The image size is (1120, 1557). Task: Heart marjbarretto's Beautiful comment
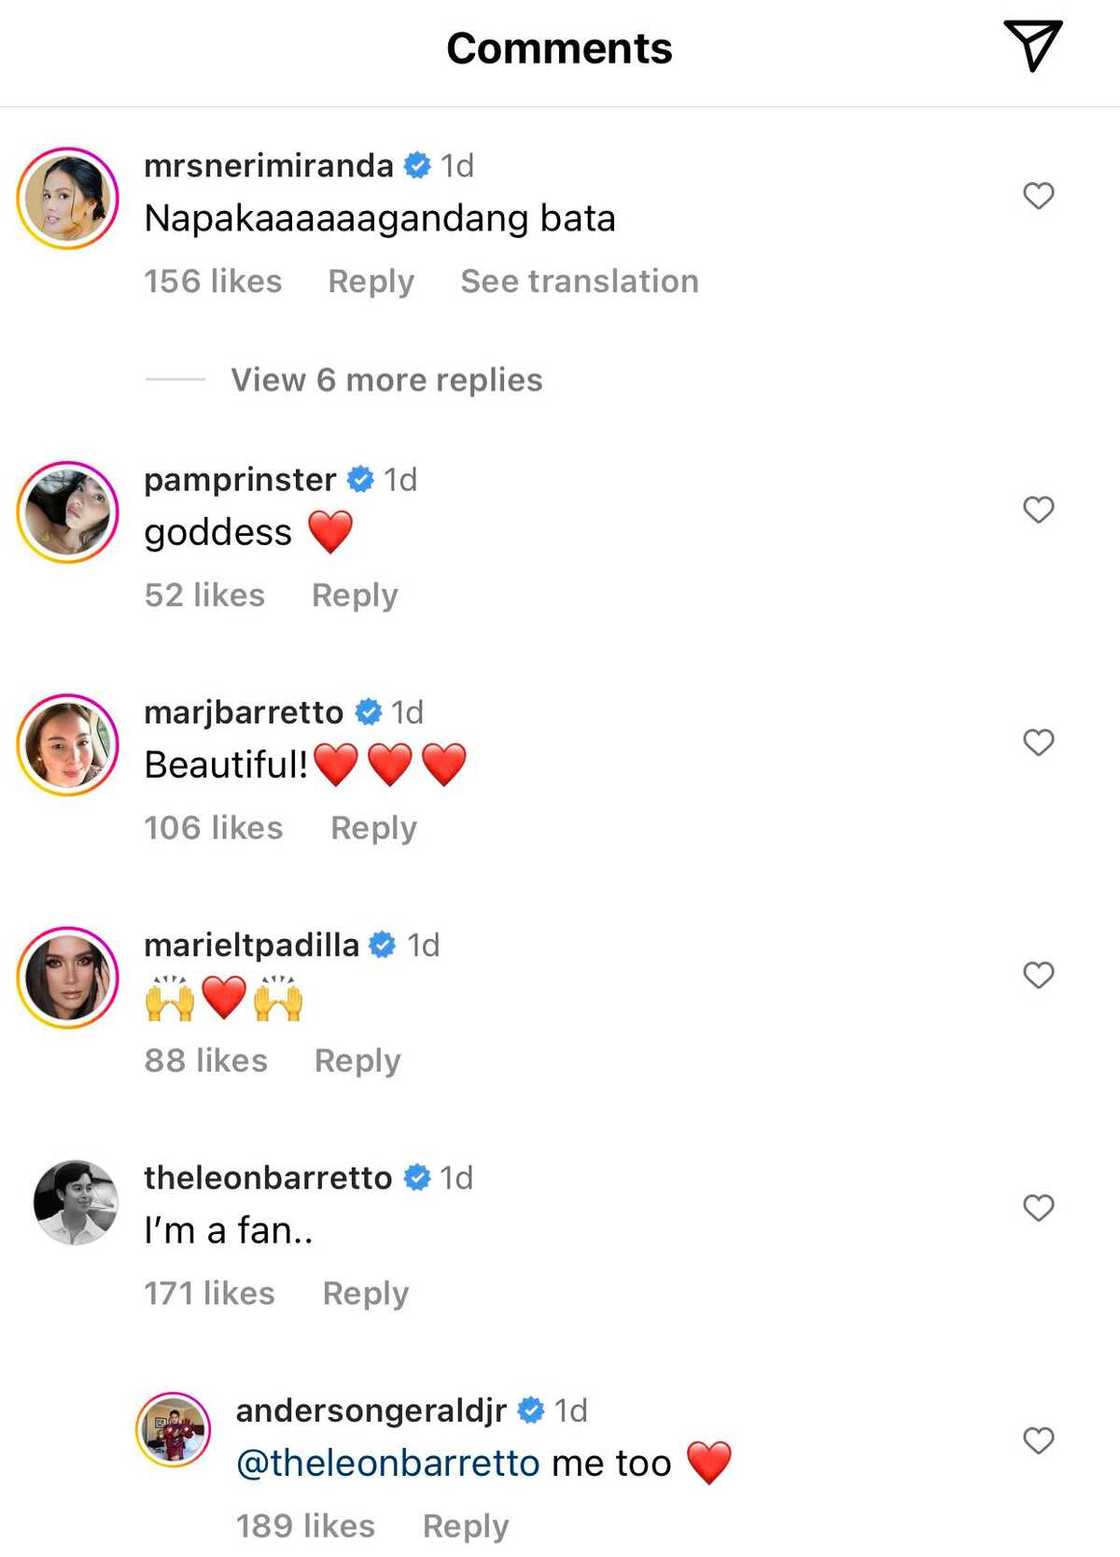pos(1039,742)
